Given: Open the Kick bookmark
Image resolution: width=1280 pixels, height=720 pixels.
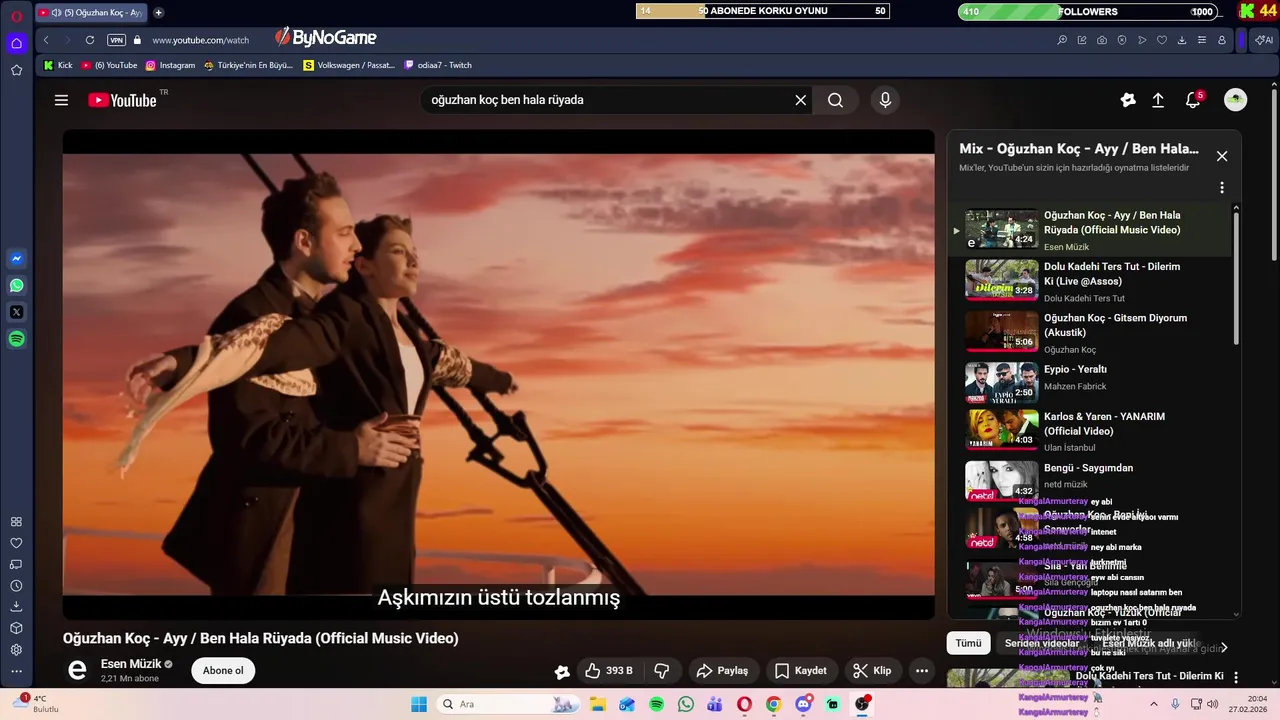Looking at the screenshot, I should pos(57,65).
